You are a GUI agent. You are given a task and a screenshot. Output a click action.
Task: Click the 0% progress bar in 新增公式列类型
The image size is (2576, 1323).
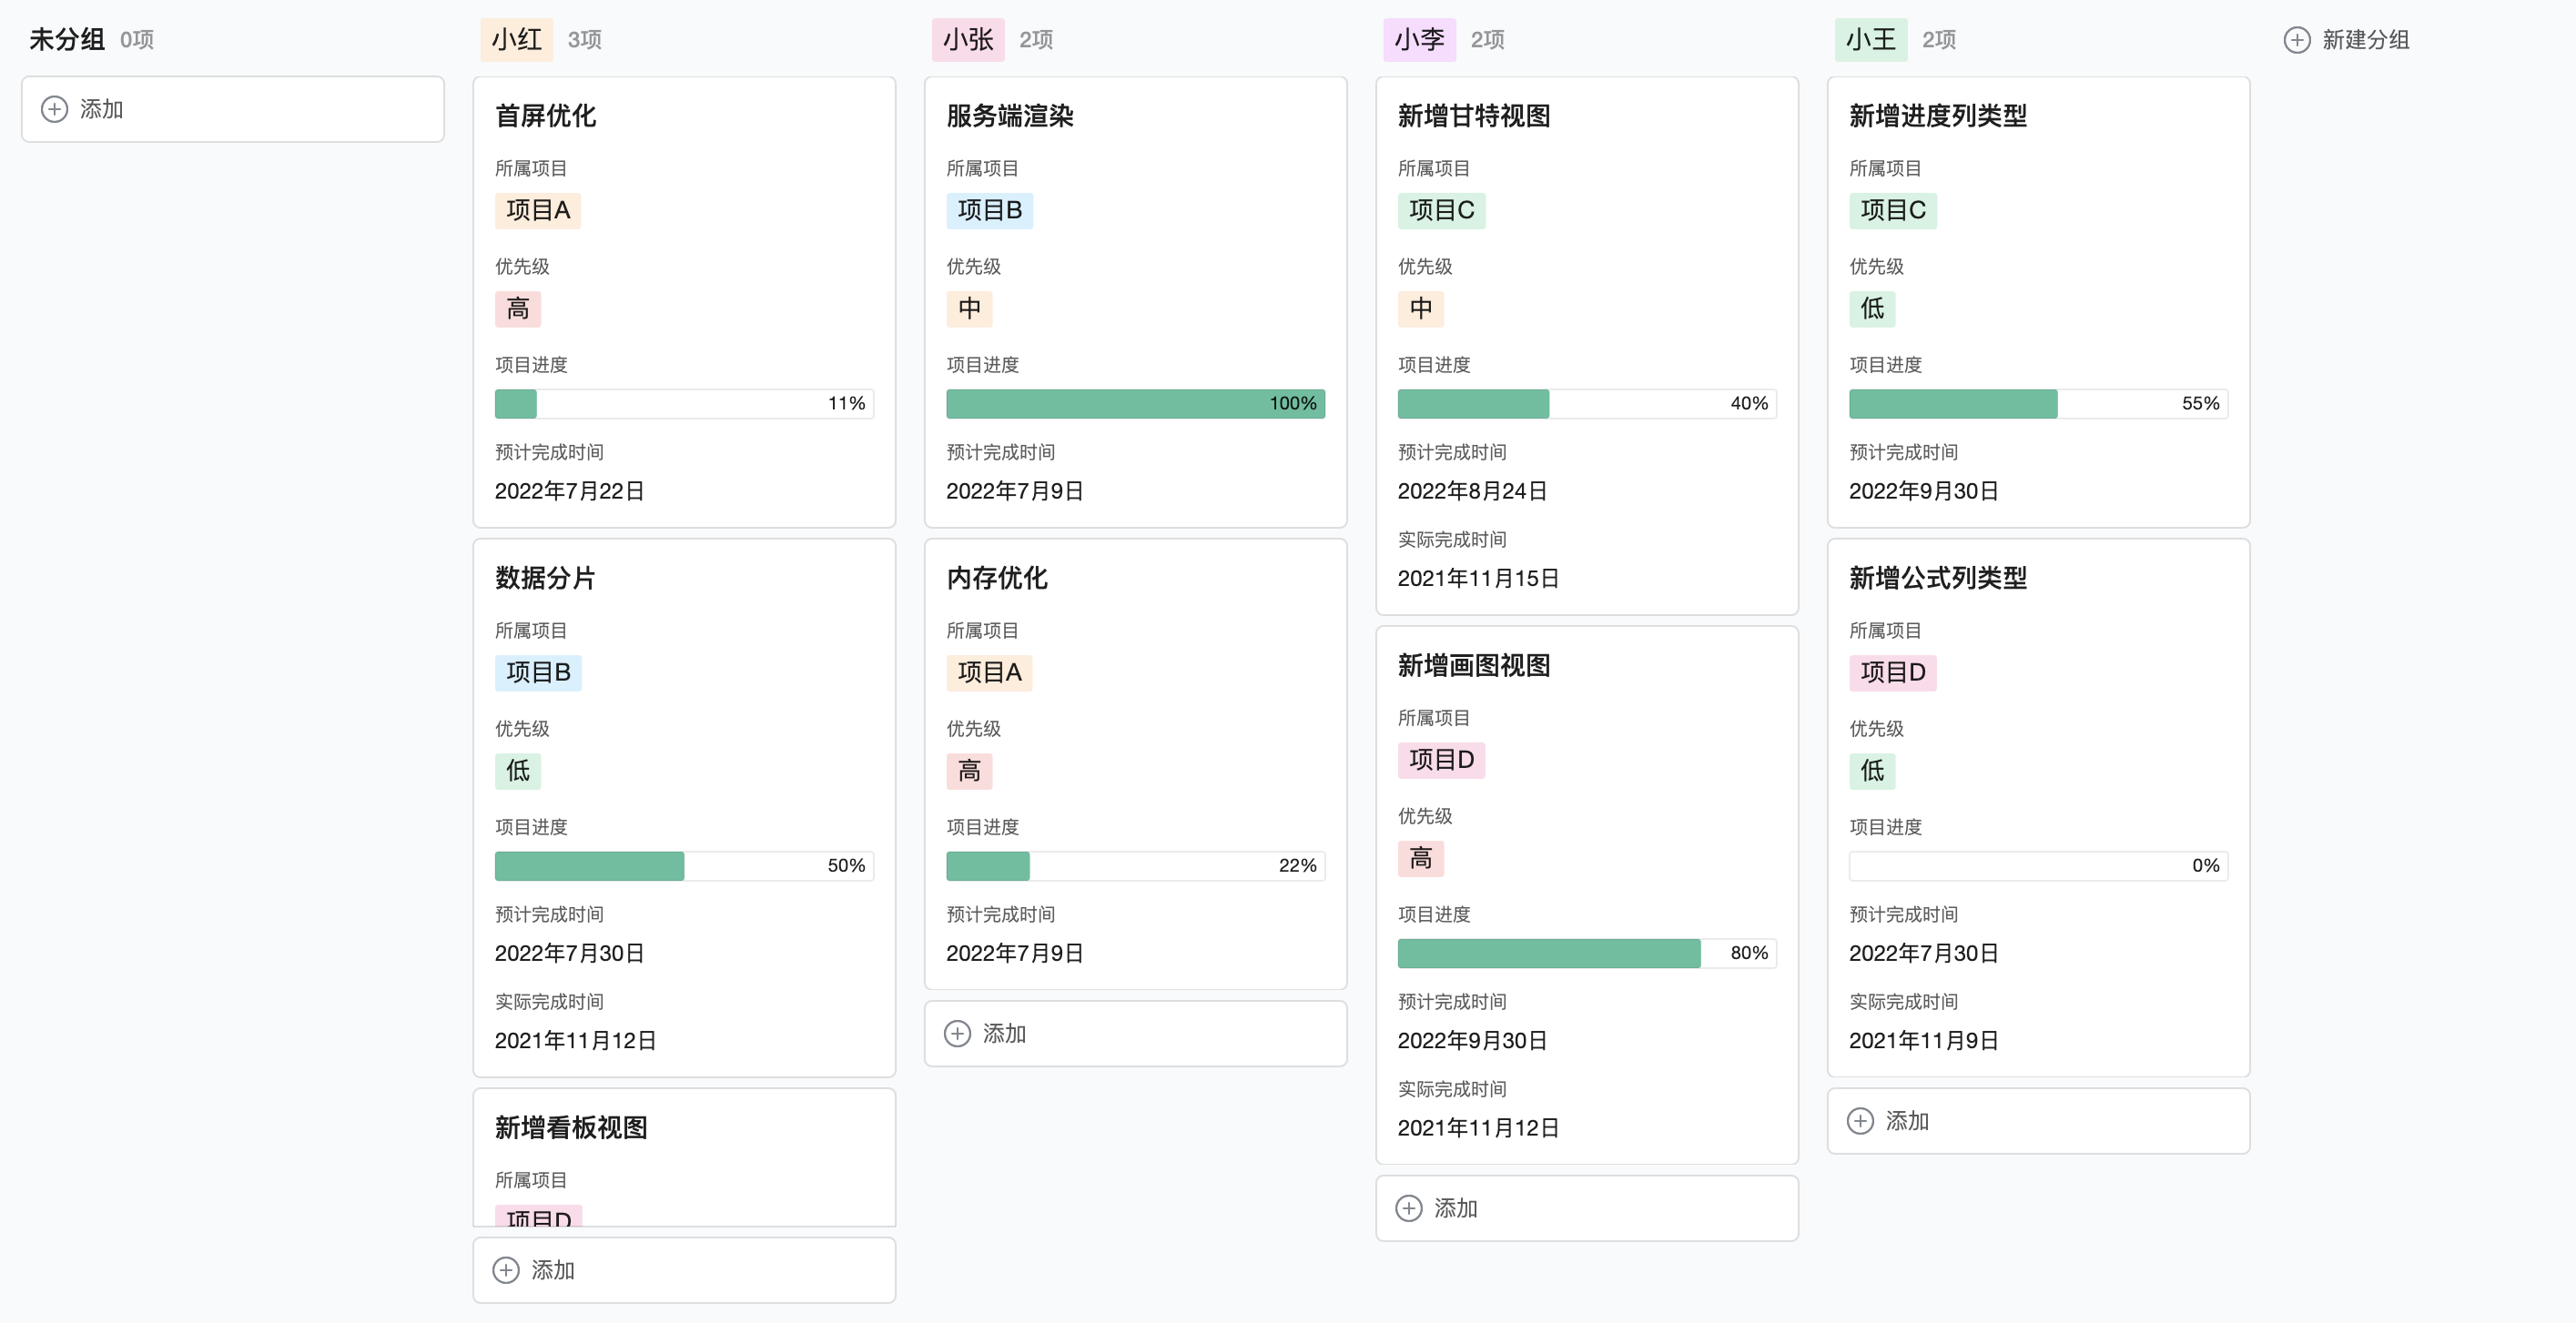[2038, 865]
